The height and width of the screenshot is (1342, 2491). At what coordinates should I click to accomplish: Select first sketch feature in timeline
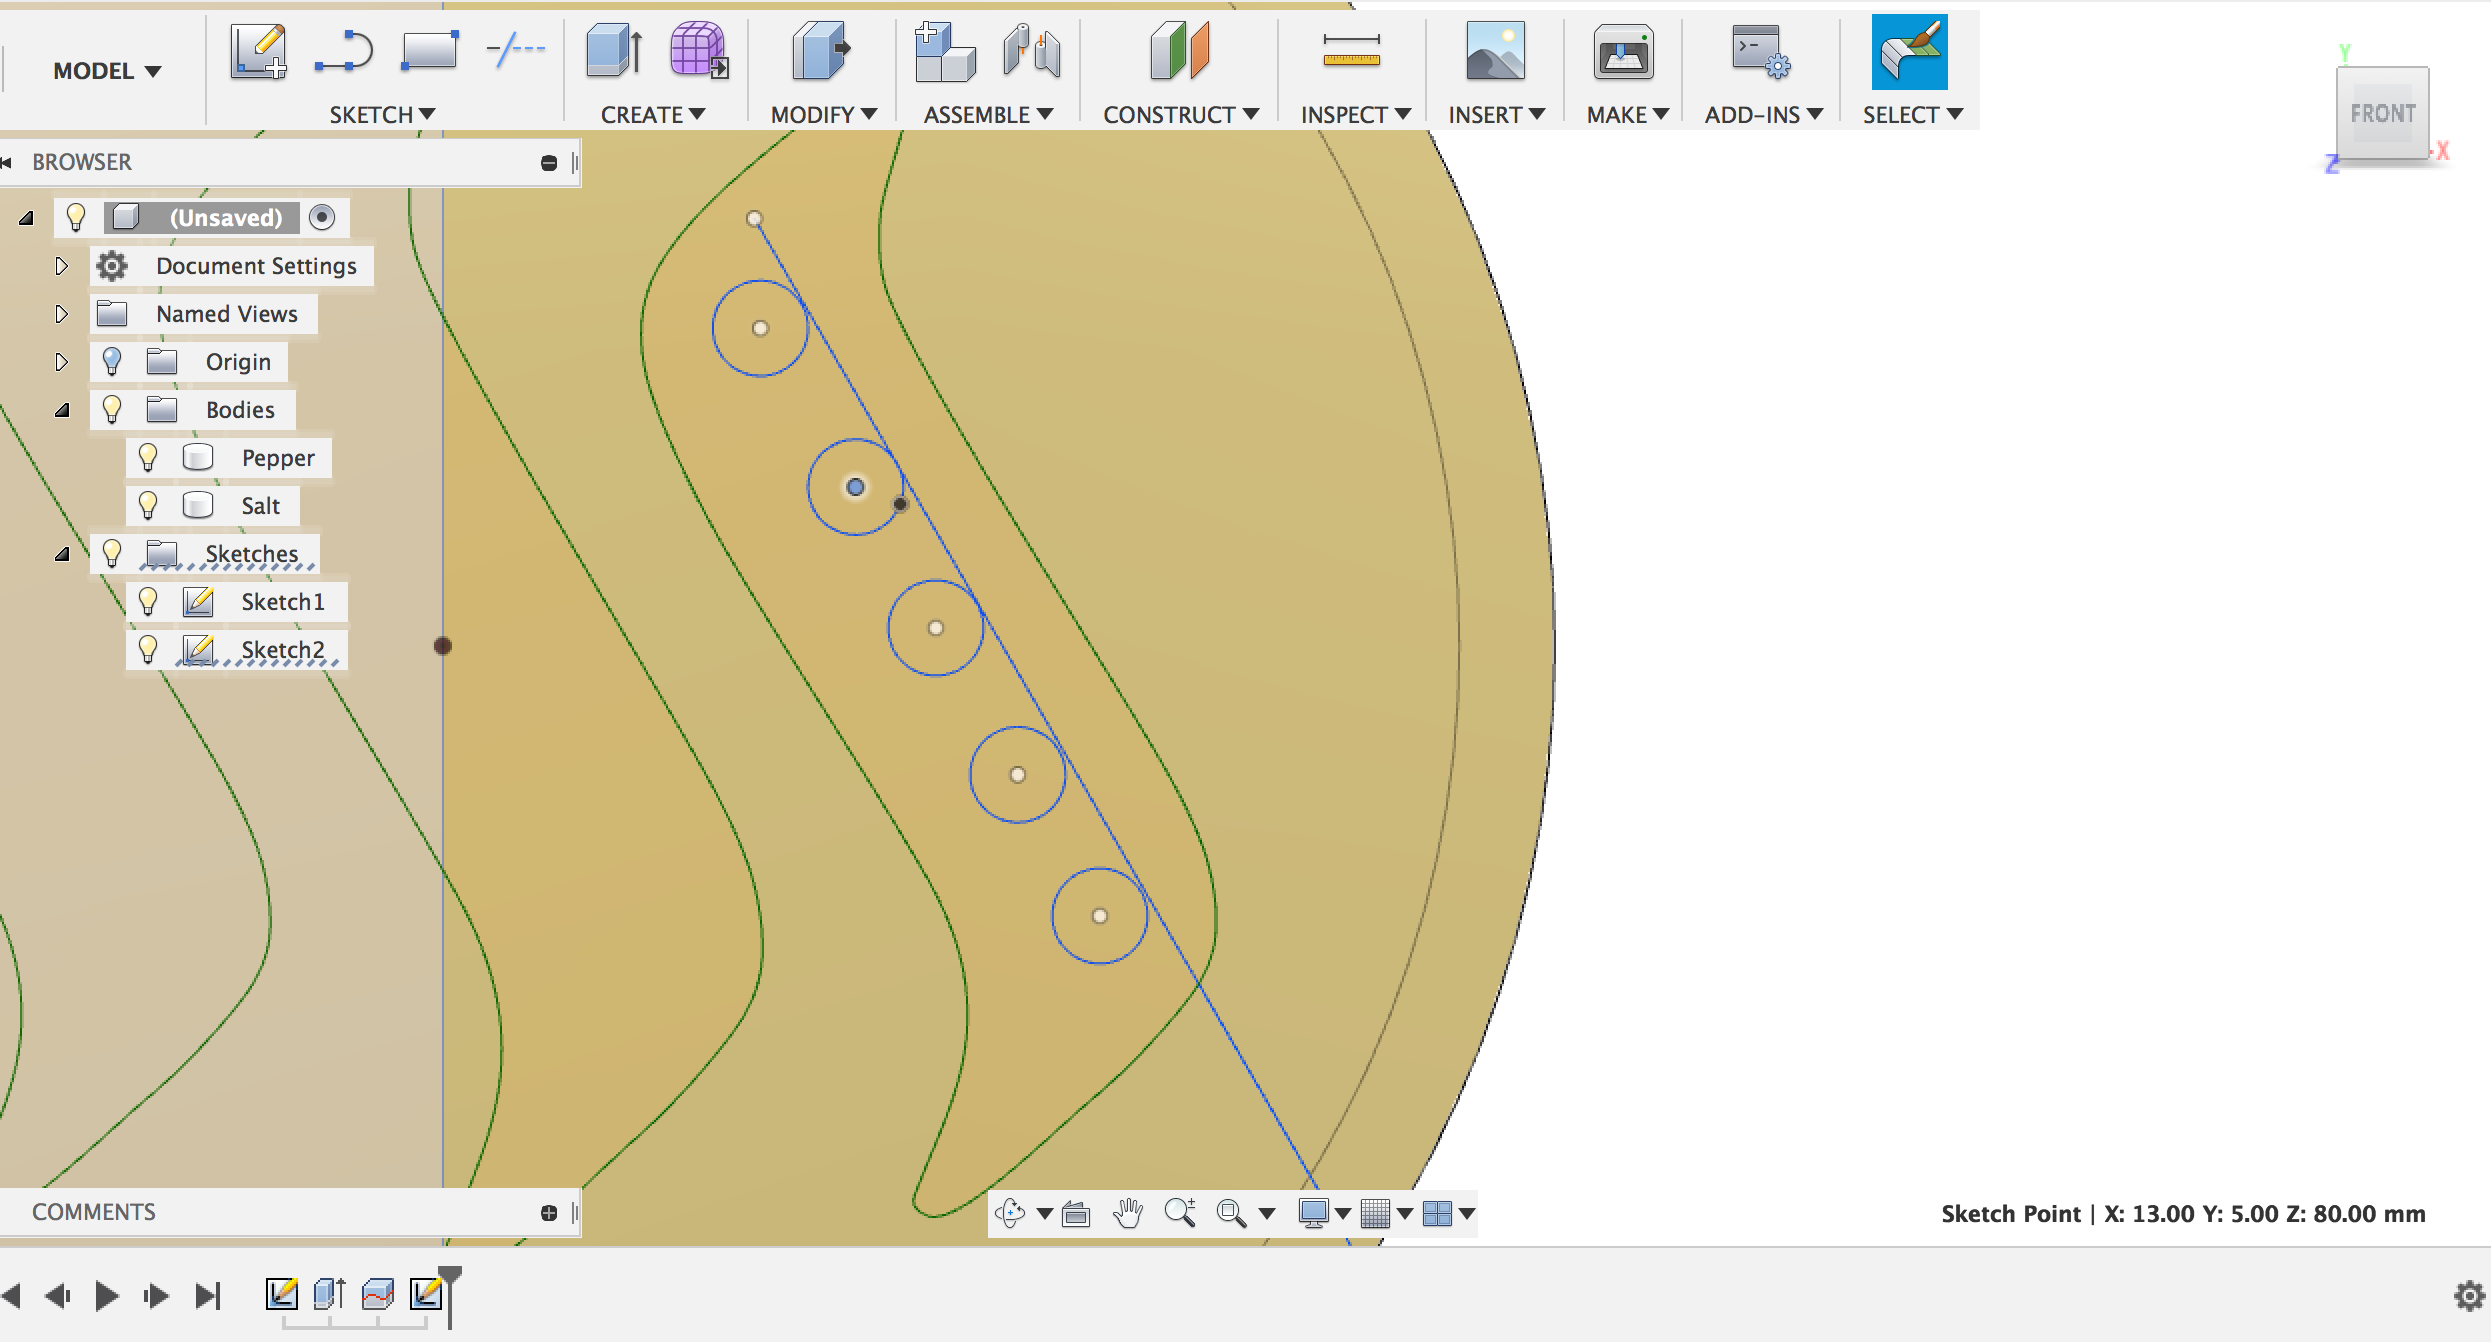pos(282,1293)
